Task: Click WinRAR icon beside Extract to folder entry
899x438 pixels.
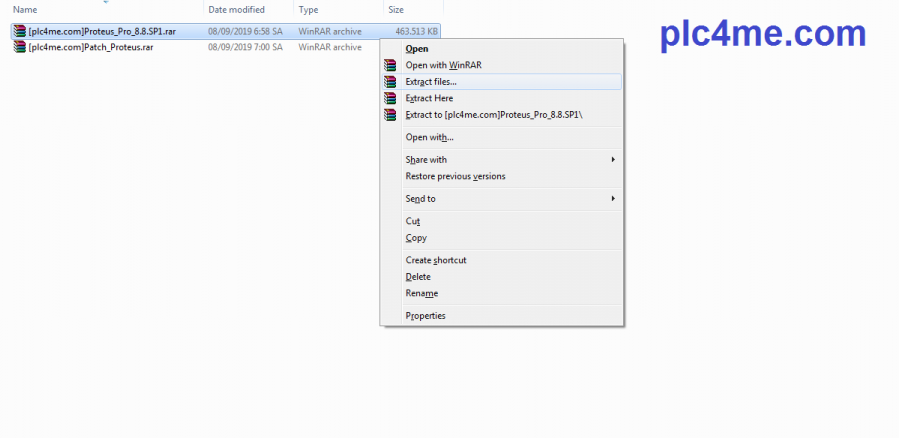Action: coord(390,115)
